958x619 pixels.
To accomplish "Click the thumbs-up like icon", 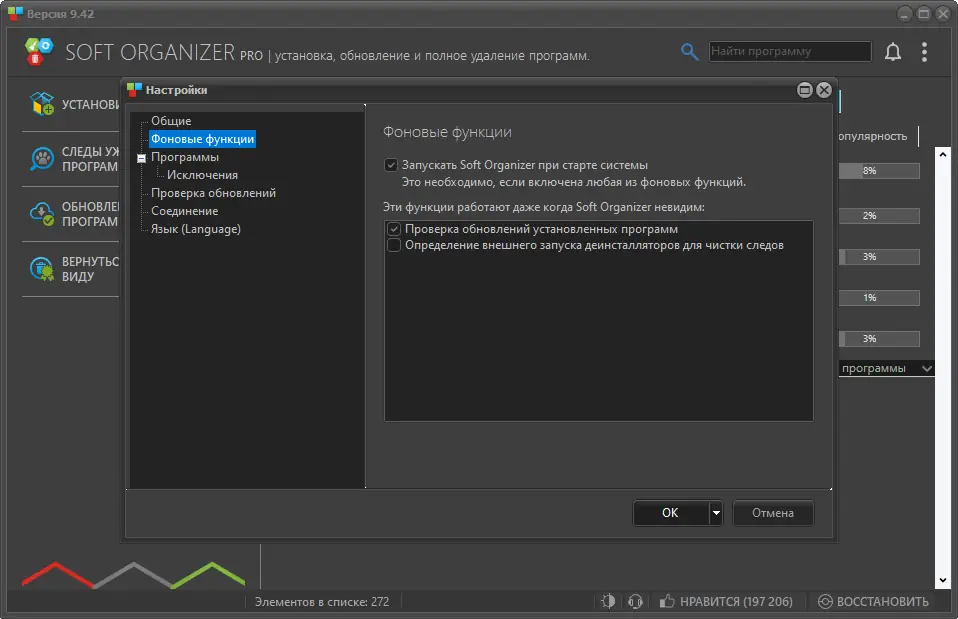I will (667, 601).
